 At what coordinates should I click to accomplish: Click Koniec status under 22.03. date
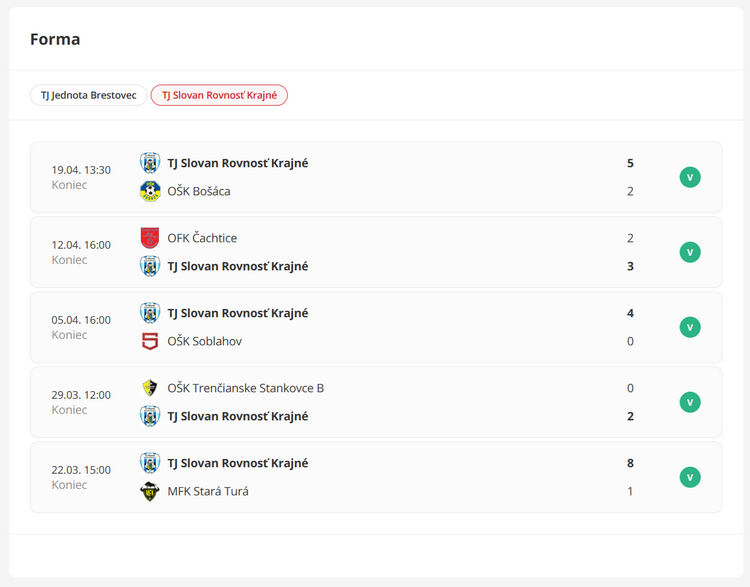point(69,485)
